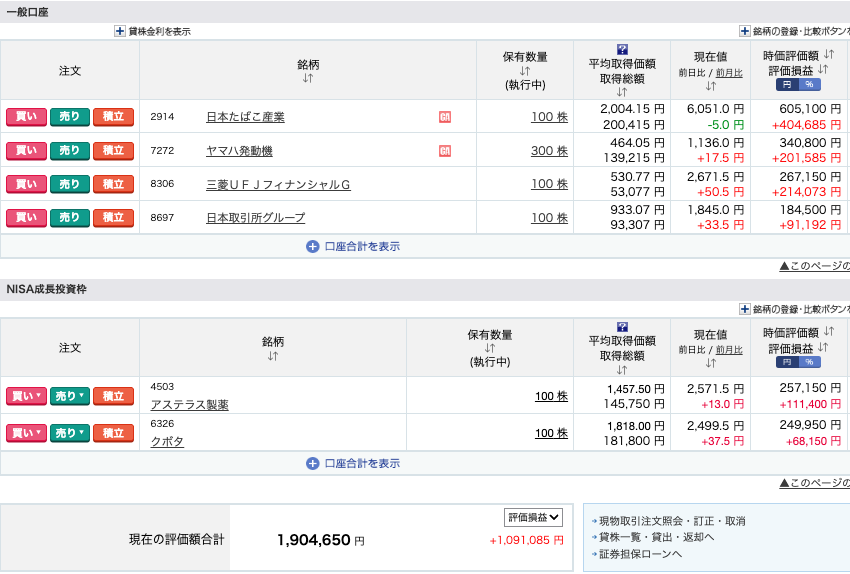Screen dimensions: 850x574
Task: Sort 一般口座 table by 現在値 arrows
Action: coord(711,85)
